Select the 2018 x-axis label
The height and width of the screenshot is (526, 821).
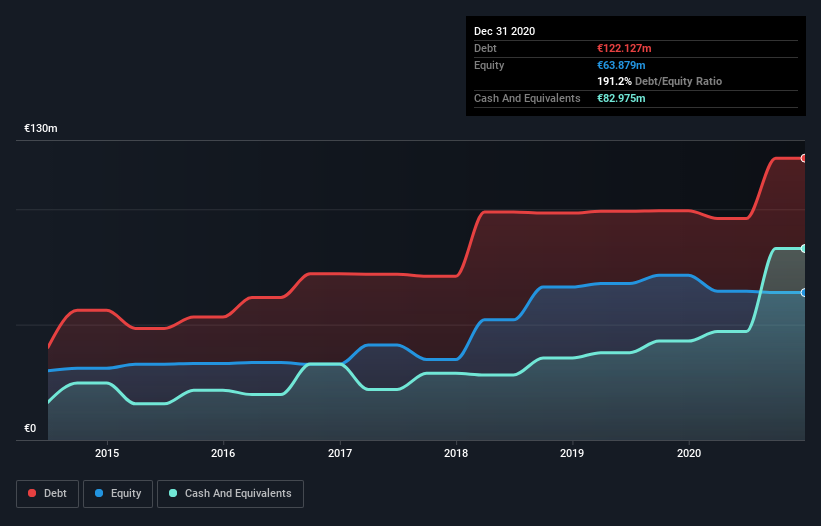pyautogui.click(x=456, y=453)
